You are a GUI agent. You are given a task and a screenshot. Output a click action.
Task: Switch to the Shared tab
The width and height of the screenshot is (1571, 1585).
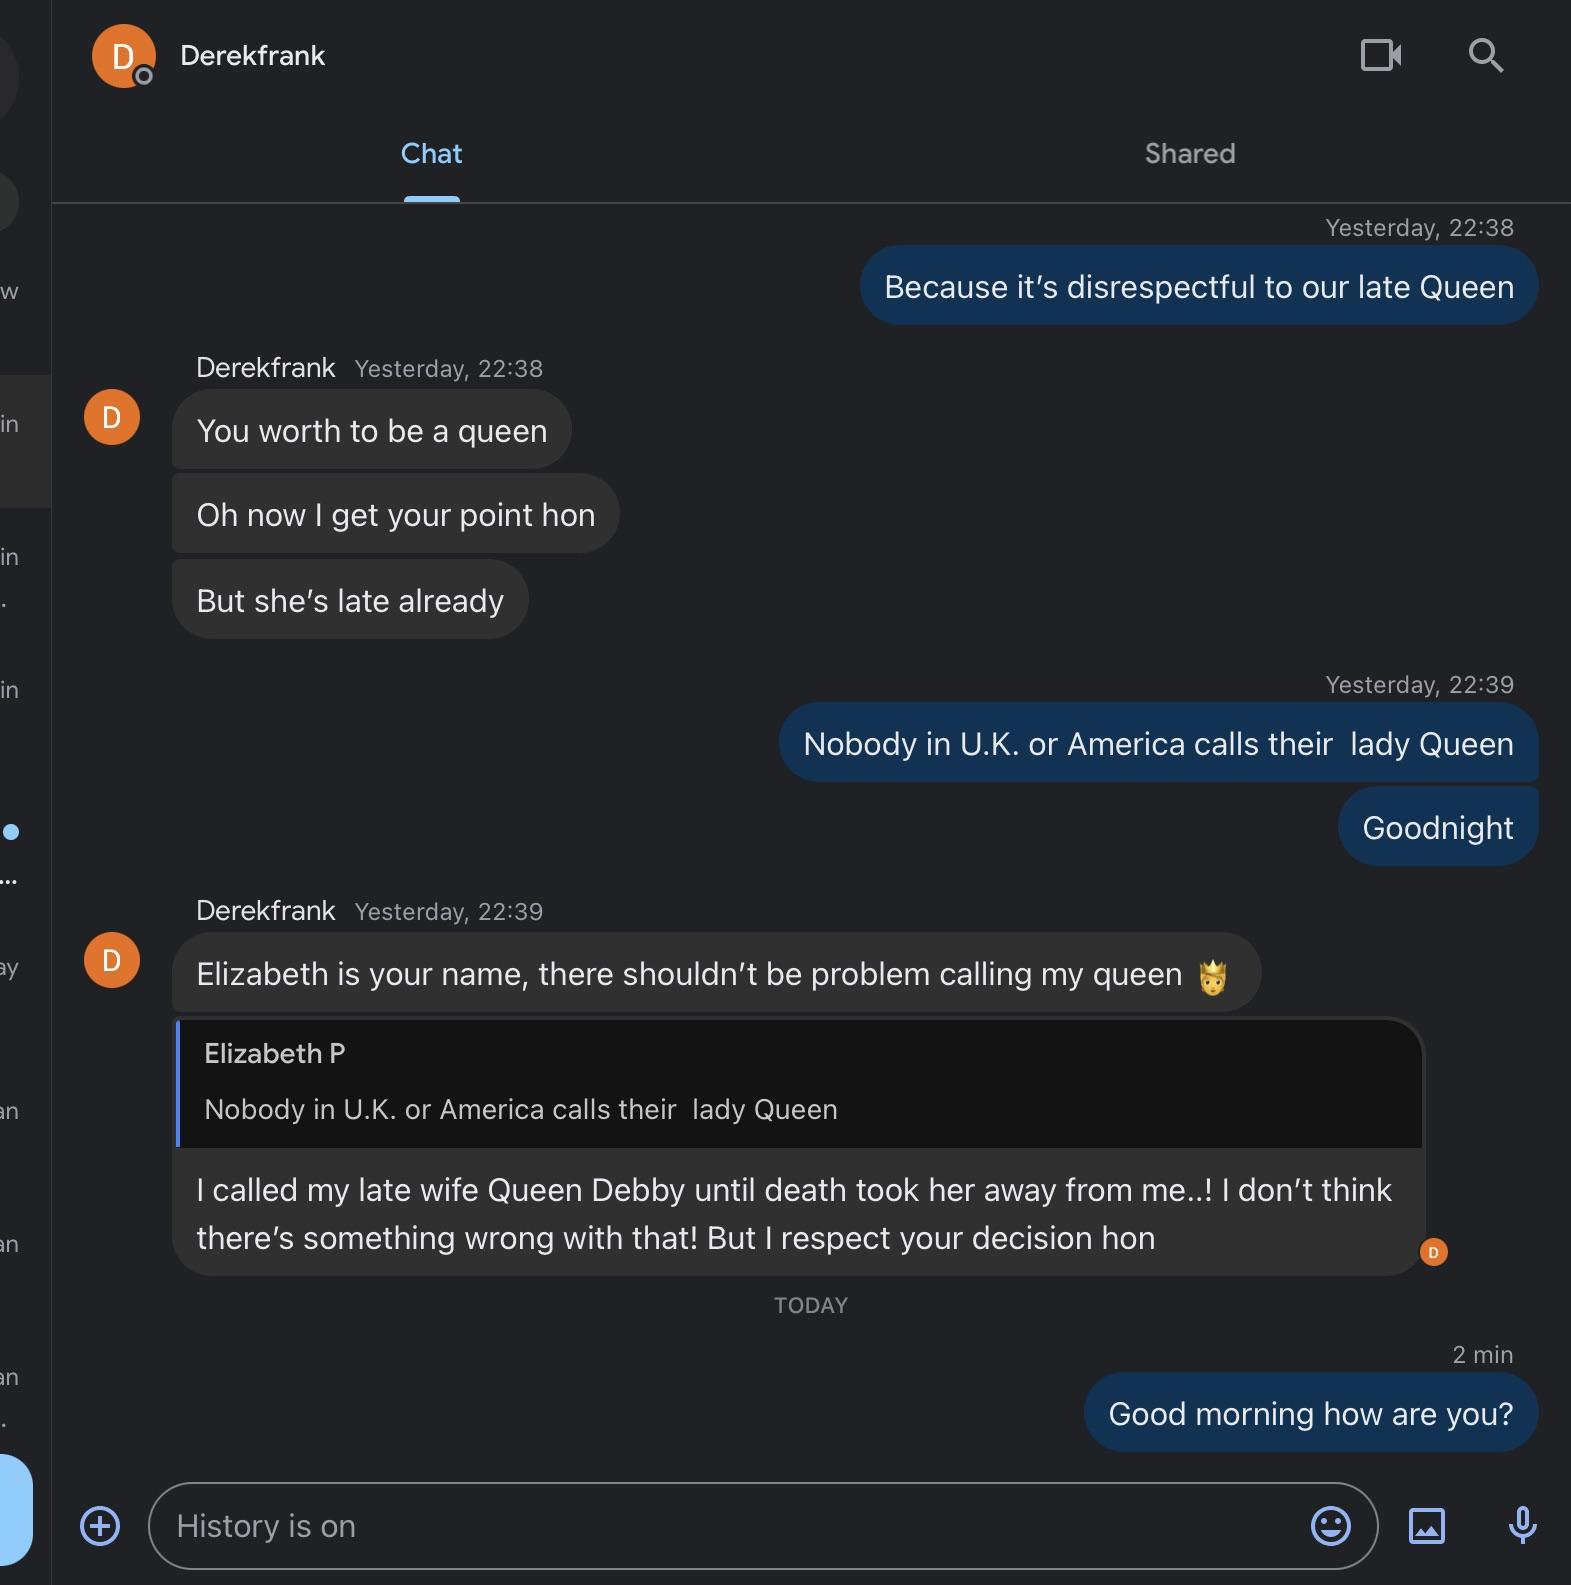[x=1189, y=153]
